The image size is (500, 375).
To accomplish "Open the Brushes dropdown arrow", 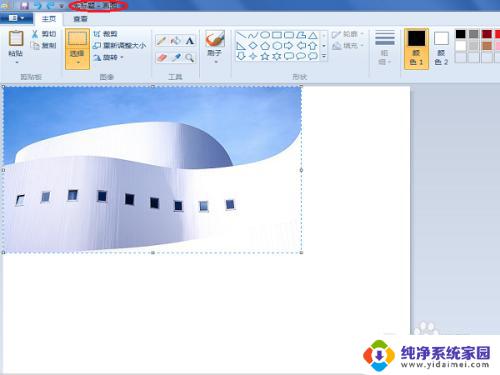I will tap(215, 62).
